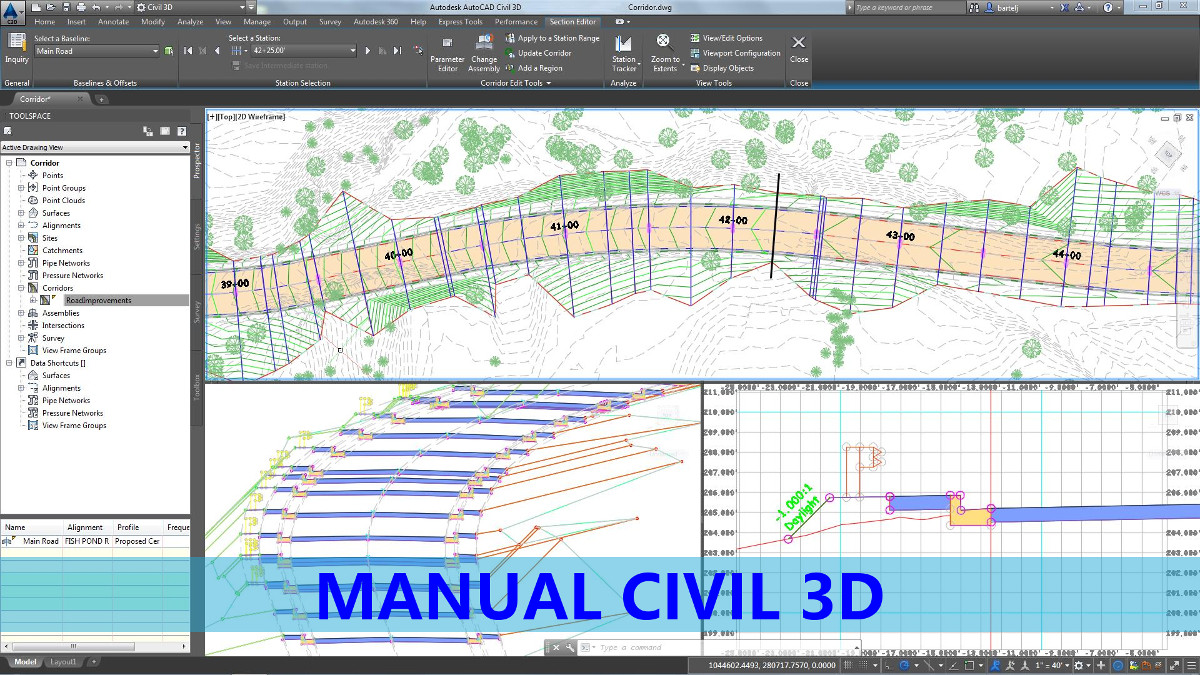Open the Annotate ribbon tab
Screen dimensions: 1200x675
coord(112,21)
